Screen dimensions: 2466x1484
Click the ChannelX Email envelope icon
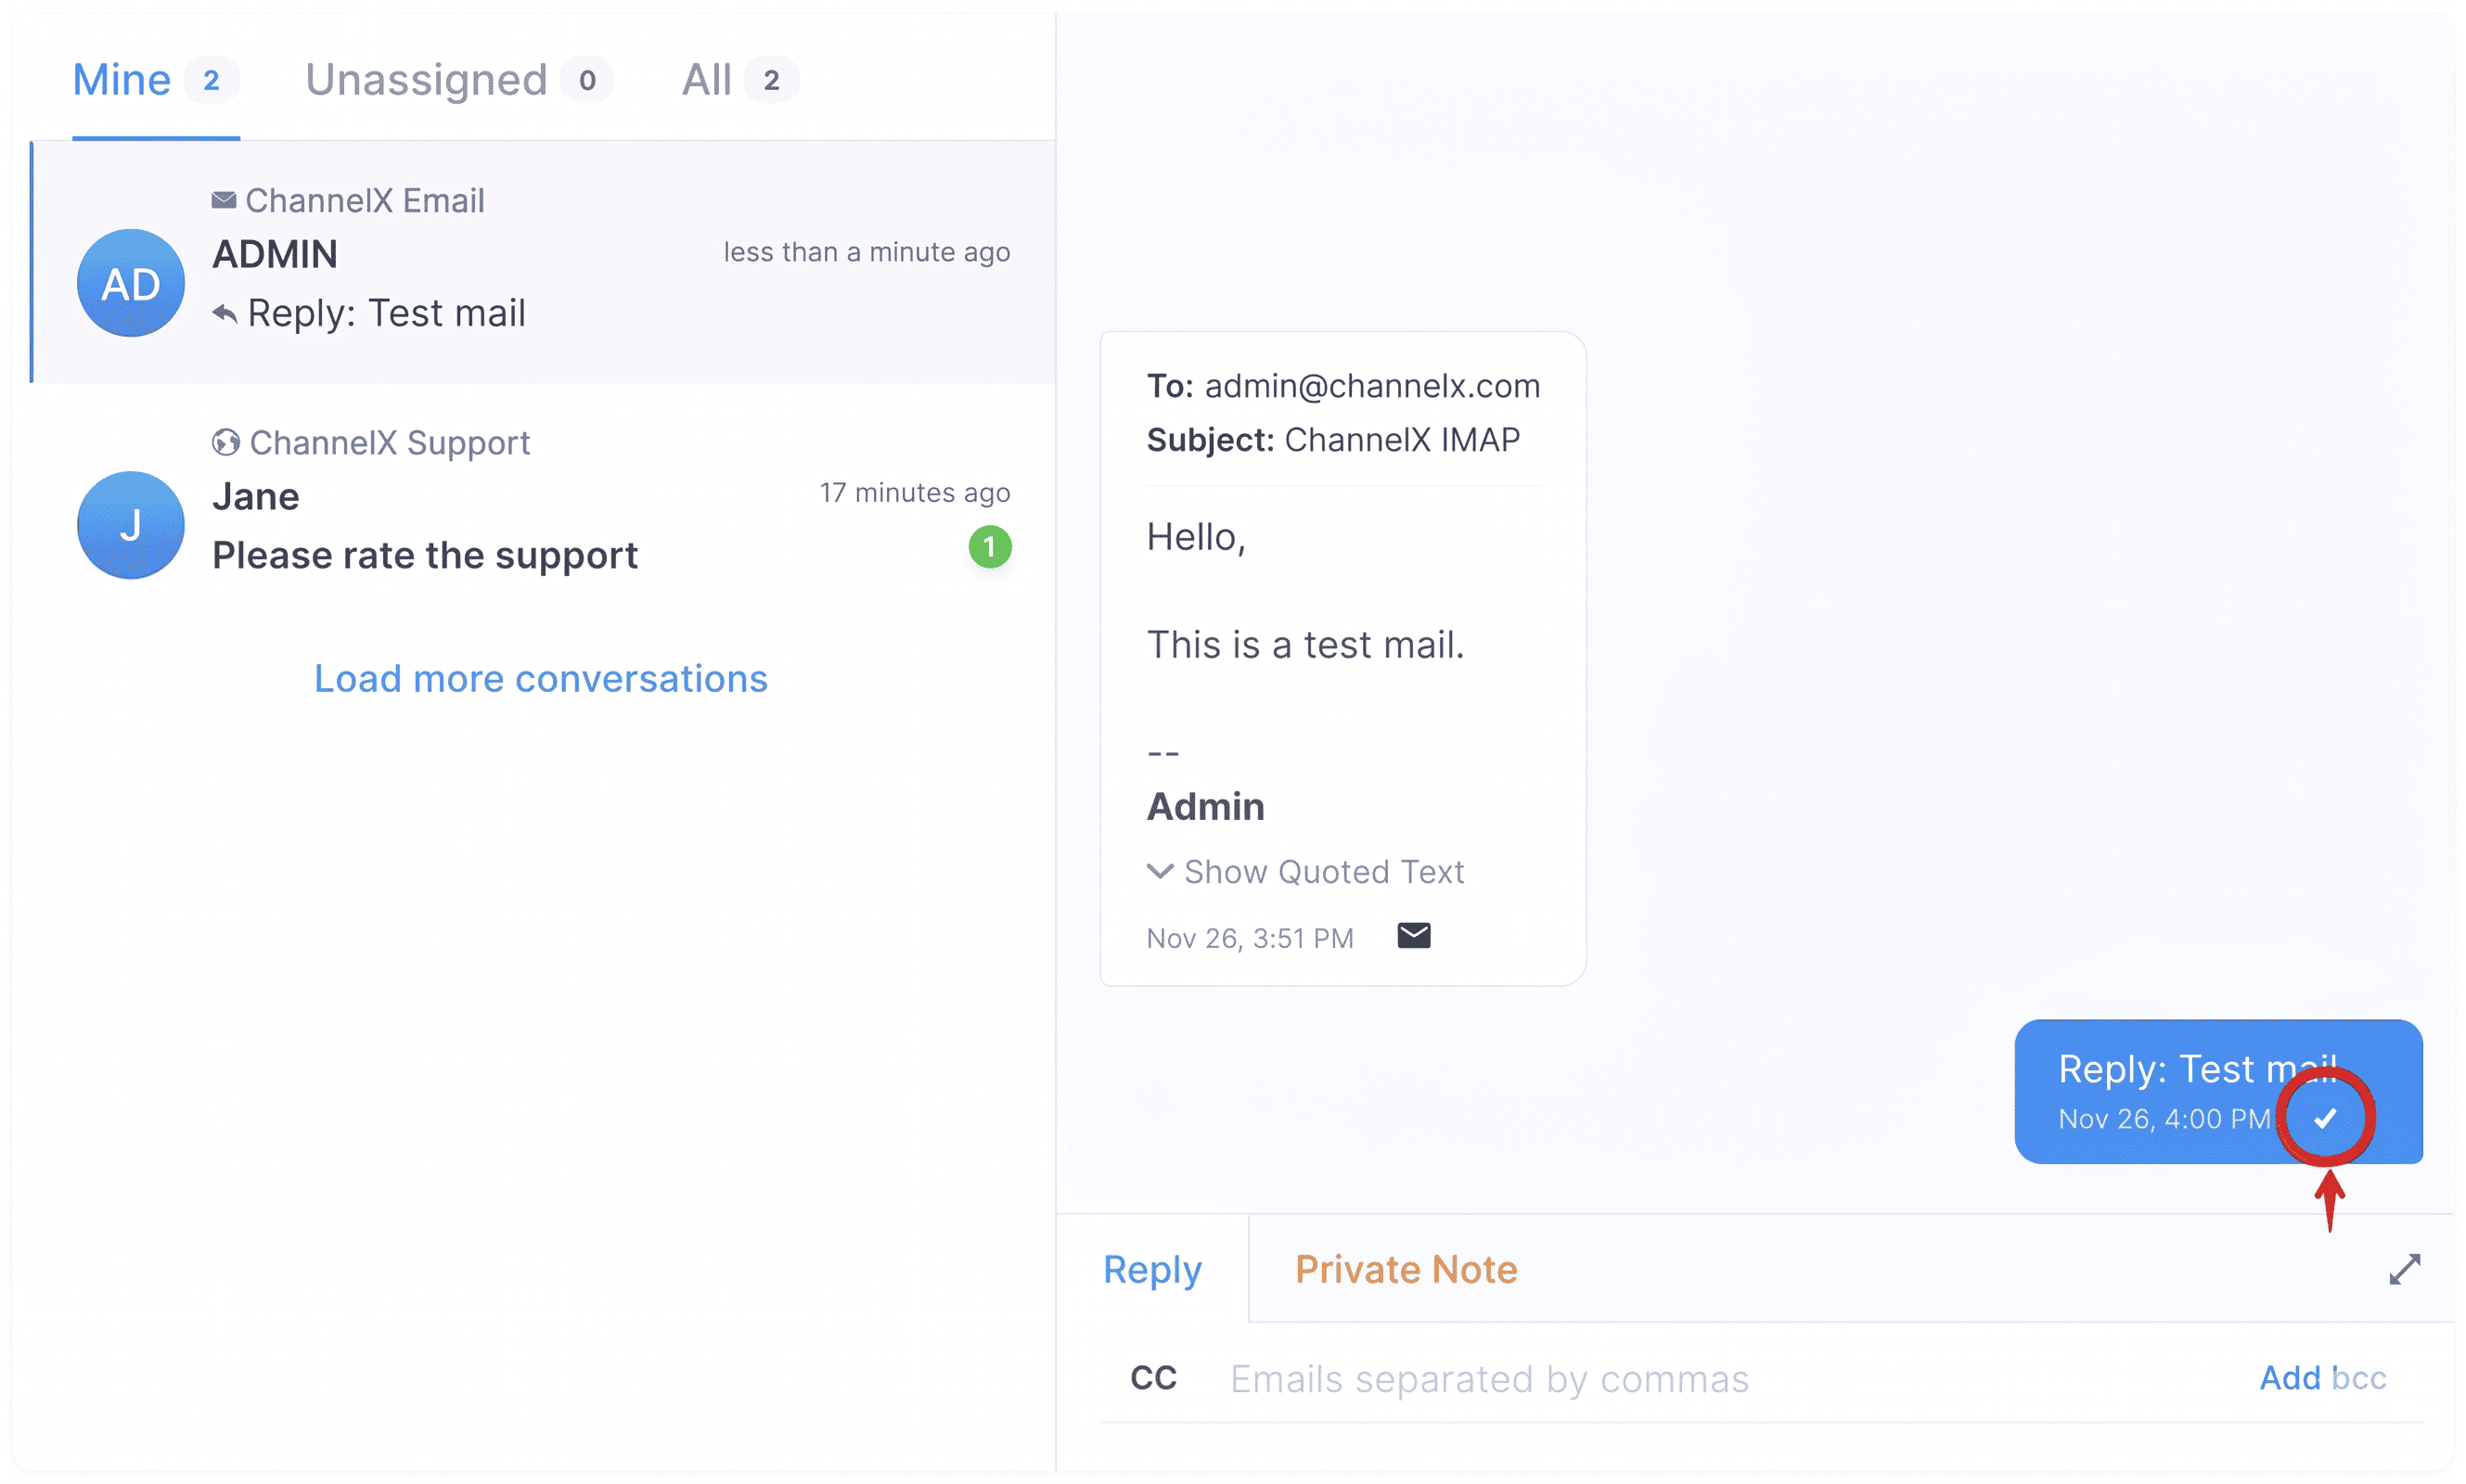tap(224, 200)
